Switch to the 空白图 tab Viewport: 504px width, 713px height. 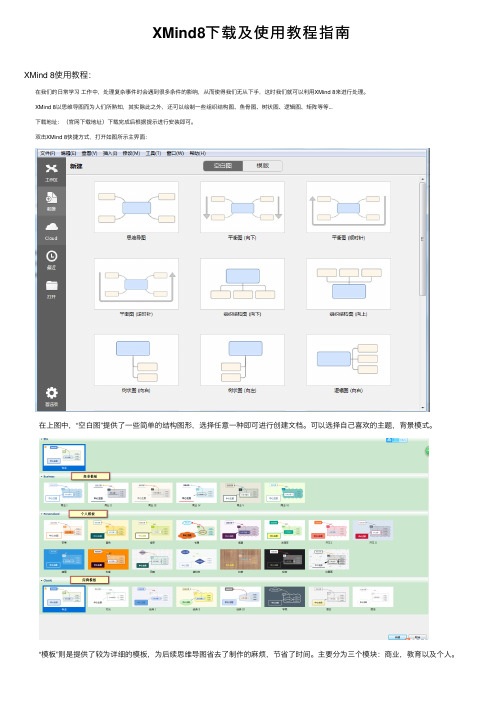pos(223,166)
